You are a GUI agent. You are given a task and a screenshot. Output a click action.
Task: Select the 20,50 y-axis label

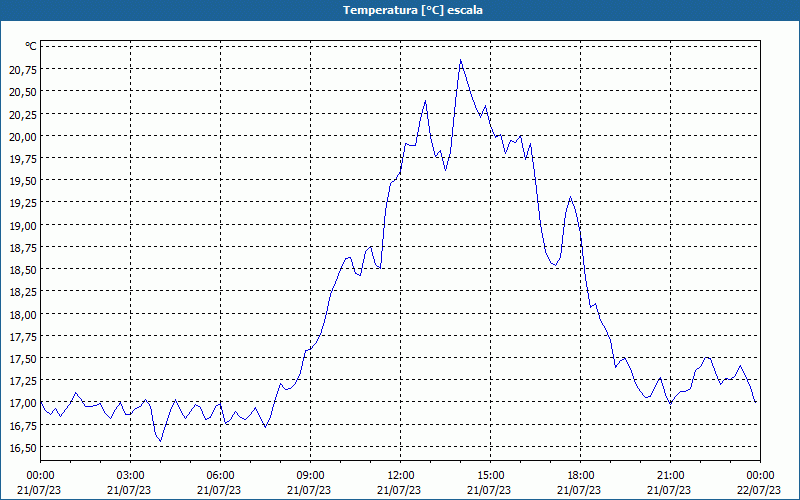click(23, 91)
